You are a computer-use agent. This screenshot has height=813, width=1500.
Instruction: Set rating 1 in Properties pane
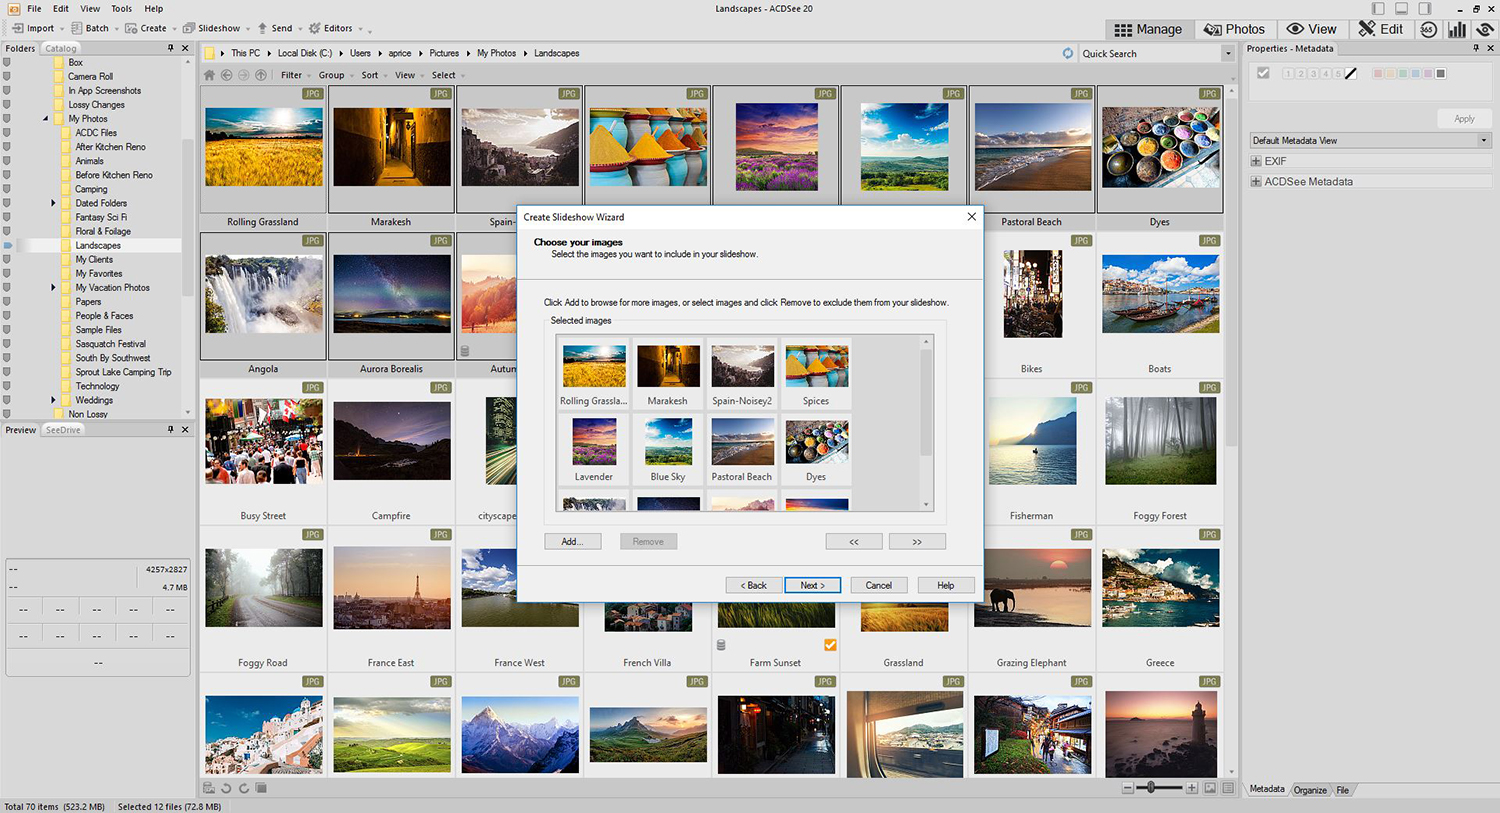(x=1287, y=73)
